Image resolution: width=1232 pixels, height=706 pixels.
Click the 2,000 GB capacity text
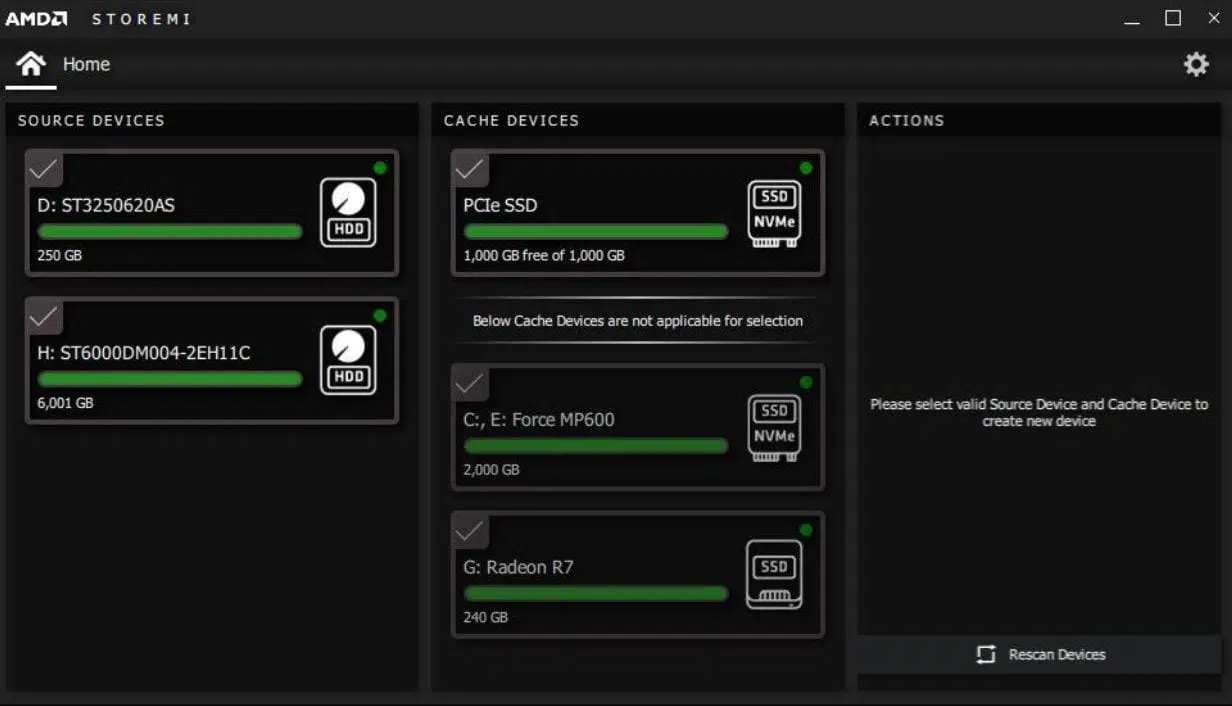tap(491, 469)
